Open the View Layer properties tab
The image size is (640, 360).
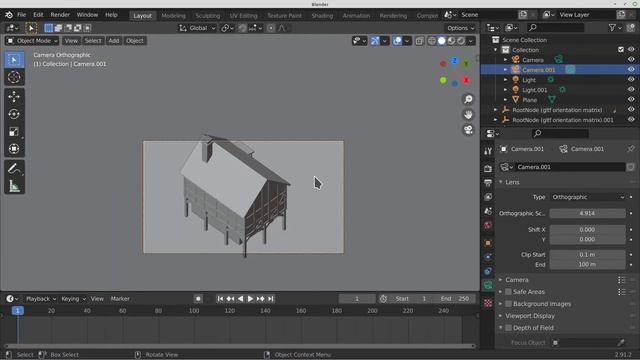point(488,197)
